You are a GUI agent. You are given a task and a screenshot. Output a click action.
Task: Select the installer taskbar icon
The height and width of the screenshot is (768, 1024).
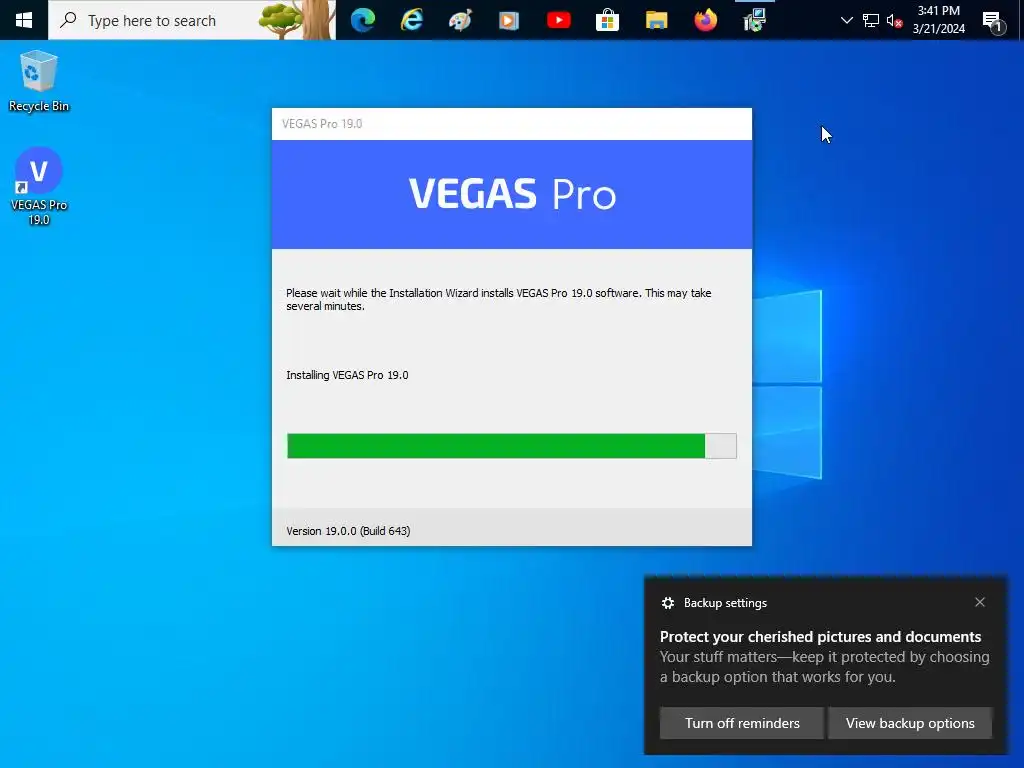pyautogui.click(x=754, y=20)
